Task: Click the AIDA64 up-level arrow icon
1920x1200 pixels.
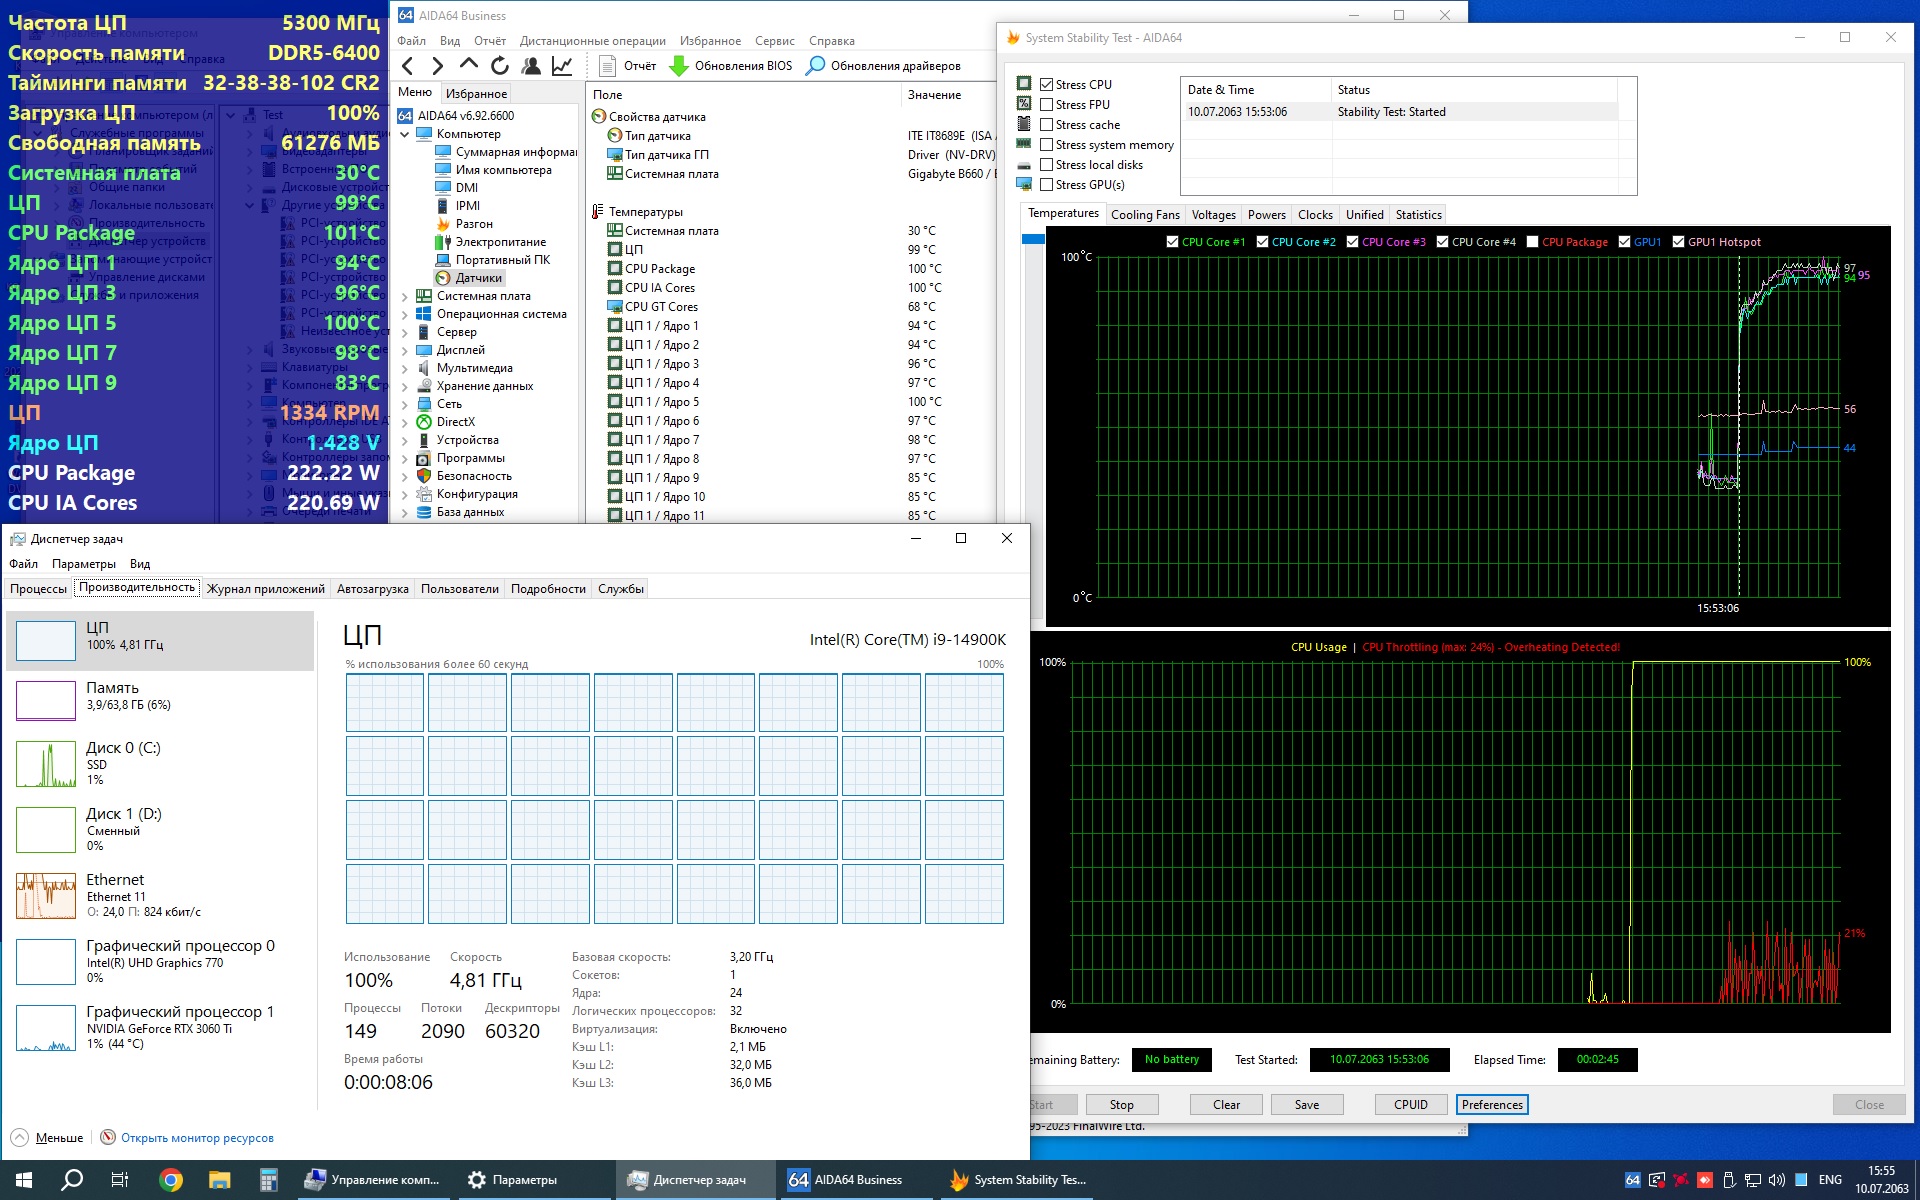Action: (x=468, y=65)
